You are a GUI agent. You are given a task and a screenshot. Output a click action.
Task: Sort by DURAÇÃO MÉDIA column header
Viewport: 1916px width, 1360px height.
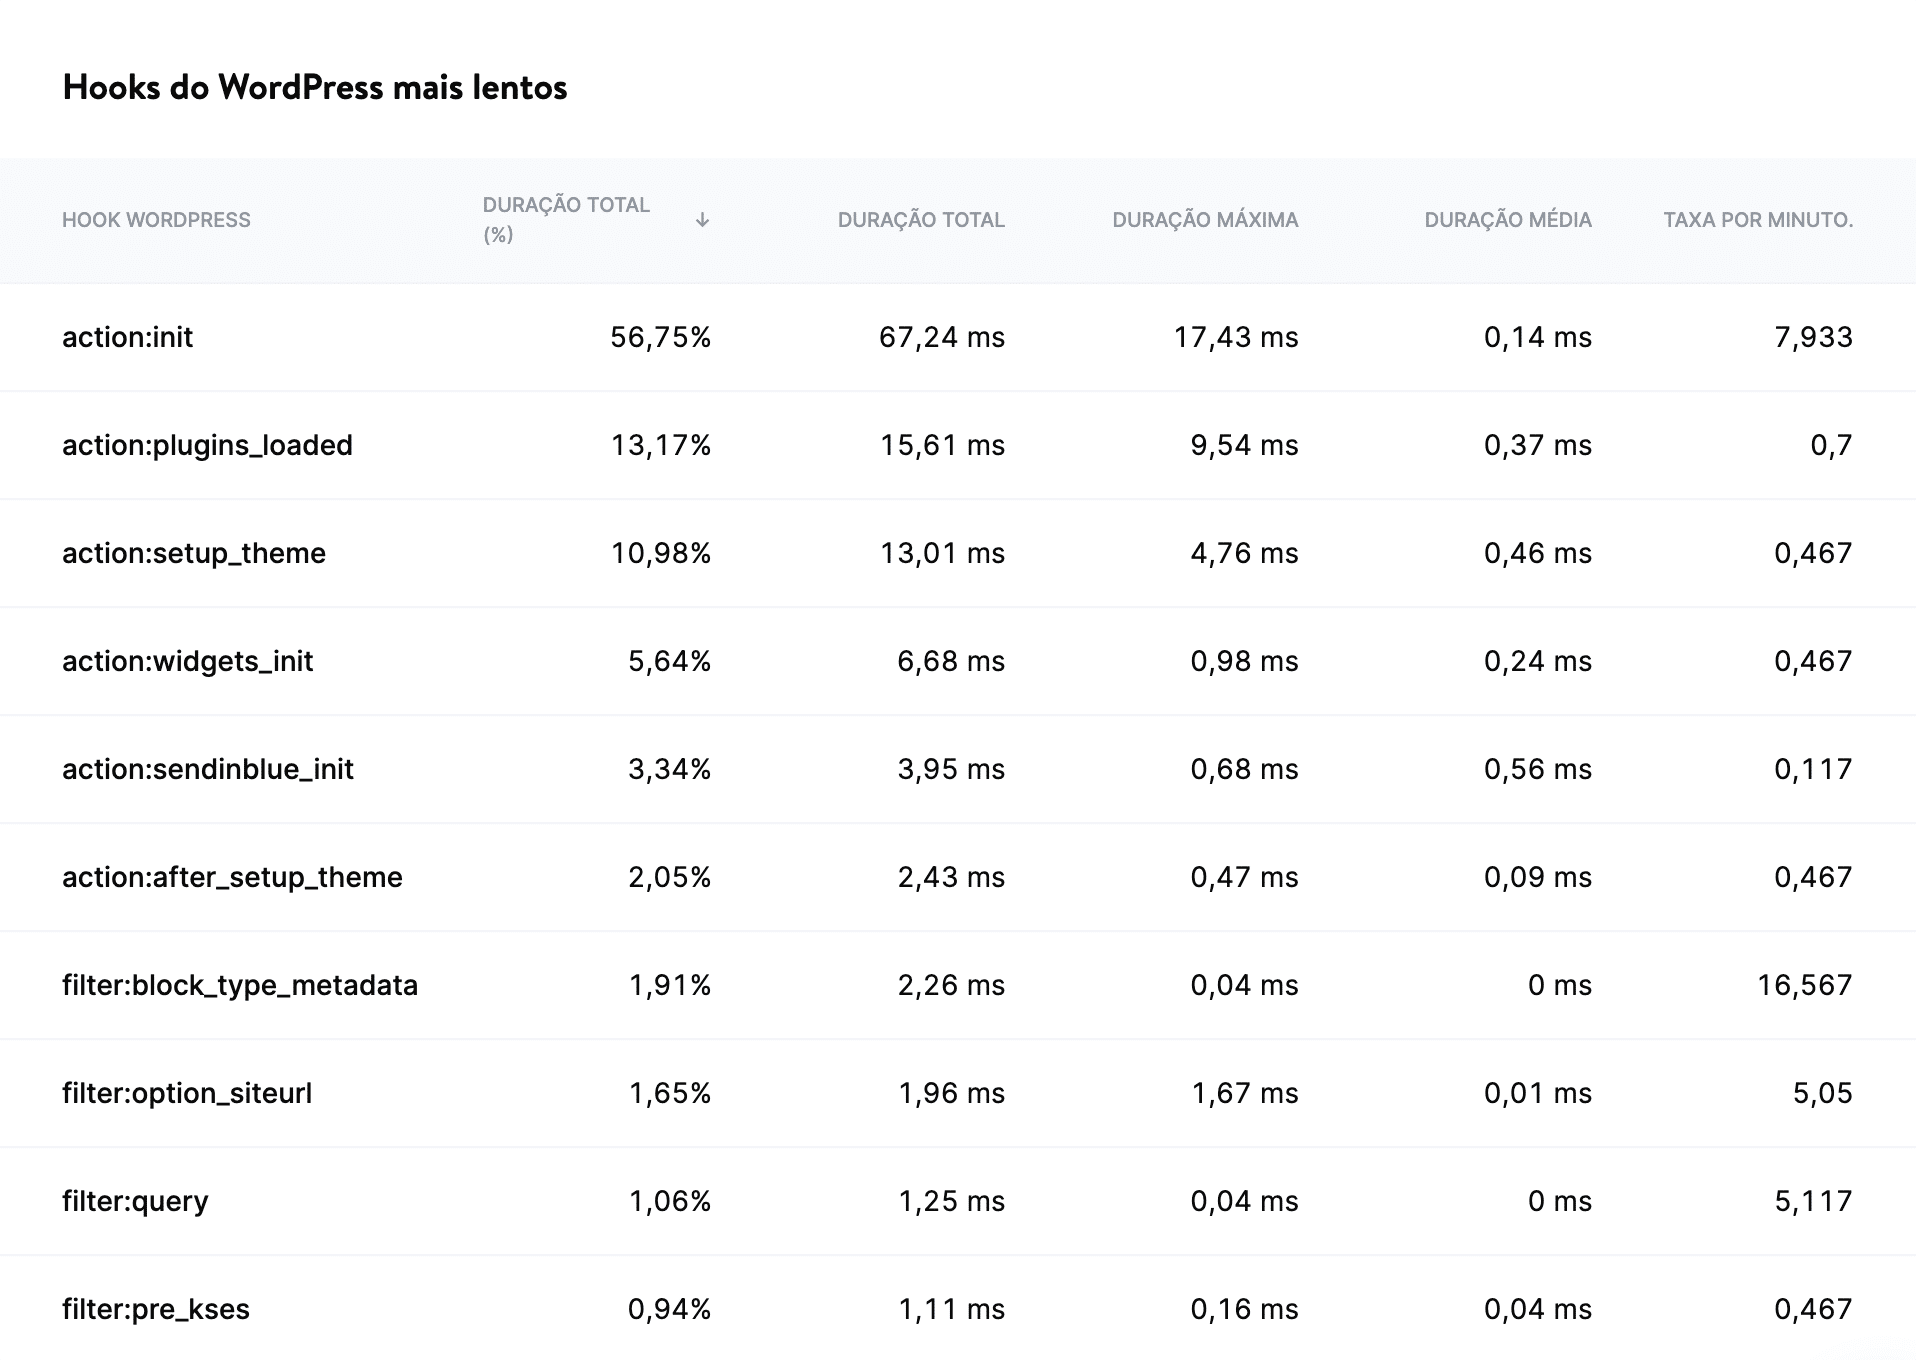[x=1508, y=220]
